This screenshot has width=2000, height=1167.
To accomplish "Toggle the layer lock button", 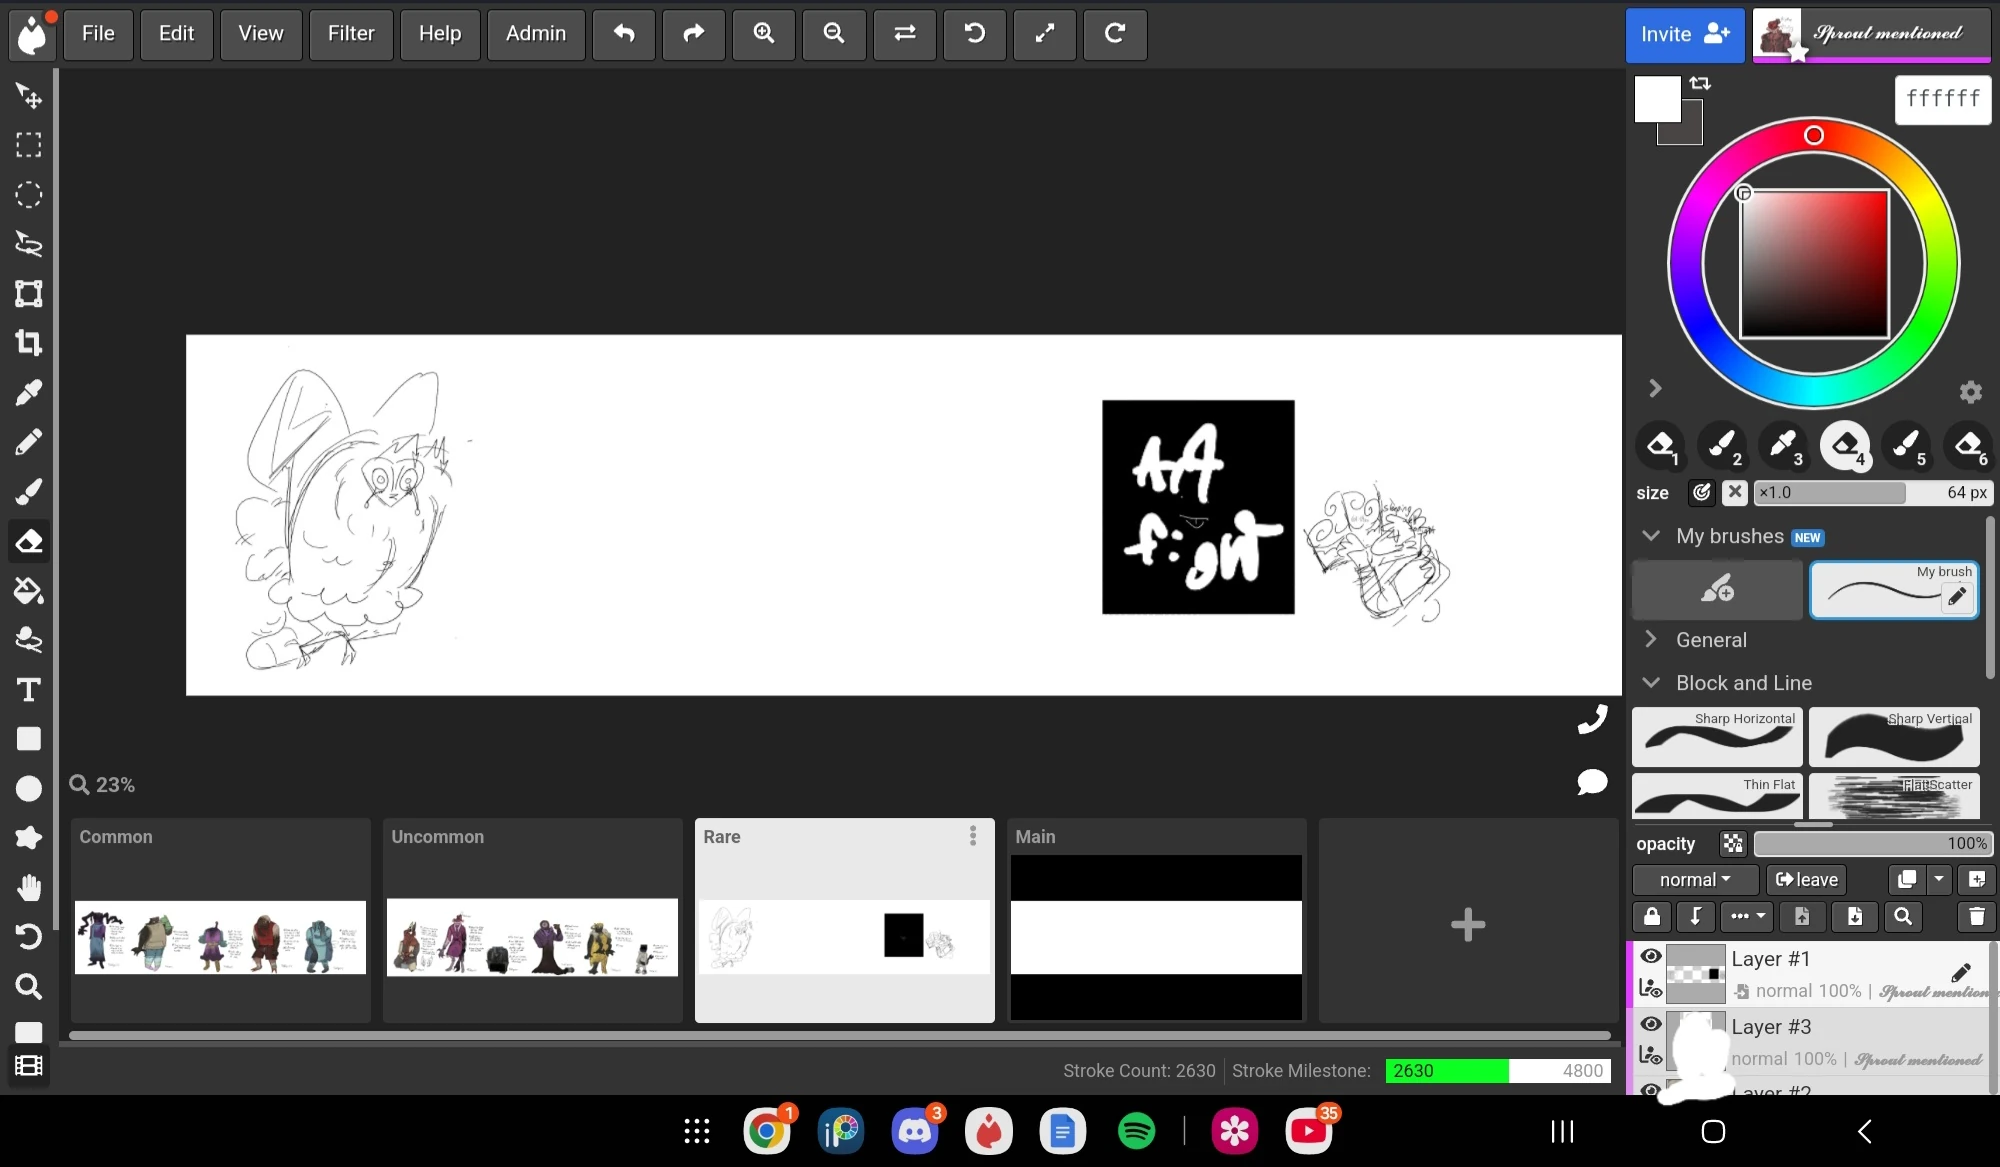I will [1652, 916].
